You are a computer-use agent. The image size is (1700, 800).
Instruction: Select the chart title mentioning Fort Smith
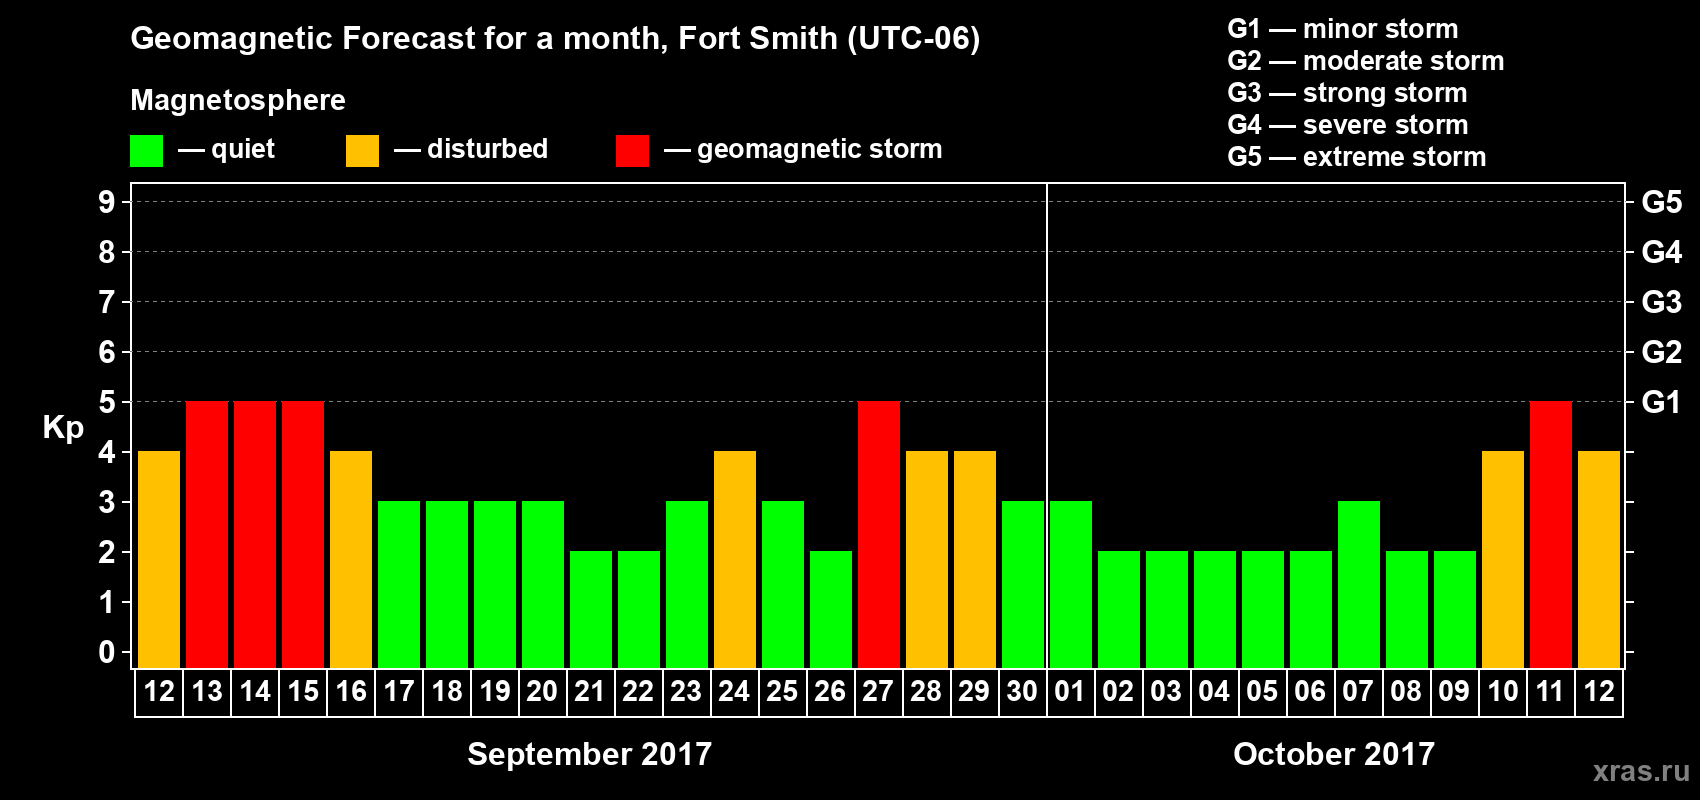pyautogui.click(x=555, y=38)
